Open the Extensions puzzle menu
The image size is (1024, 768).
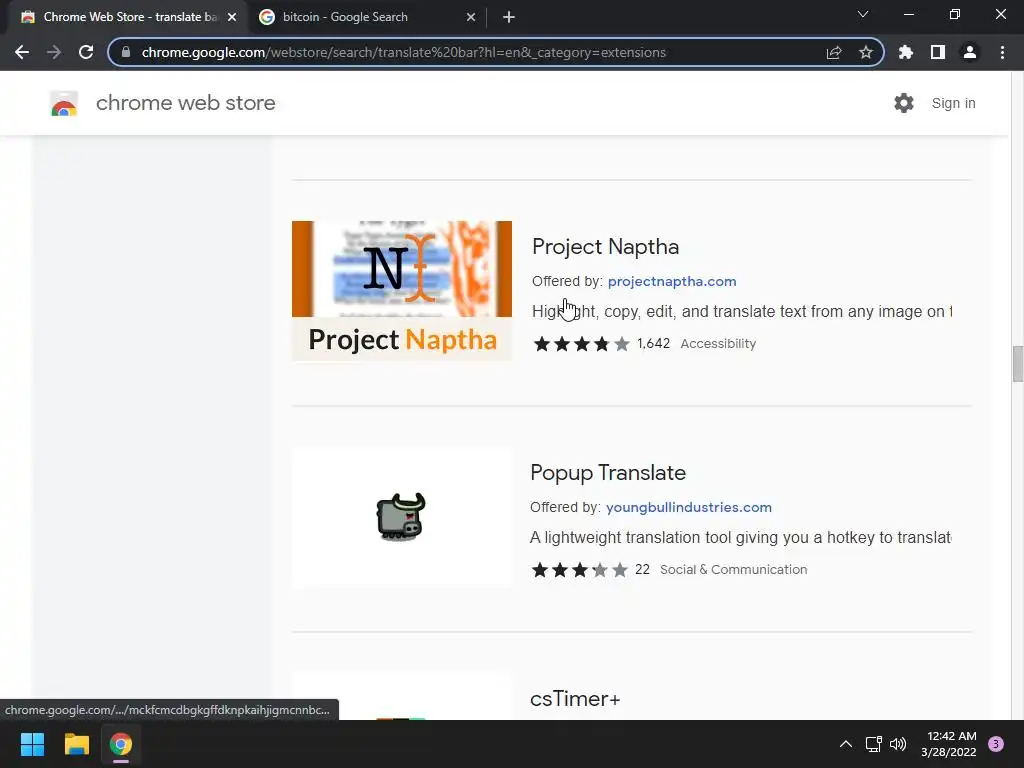(x=906, y=52)
